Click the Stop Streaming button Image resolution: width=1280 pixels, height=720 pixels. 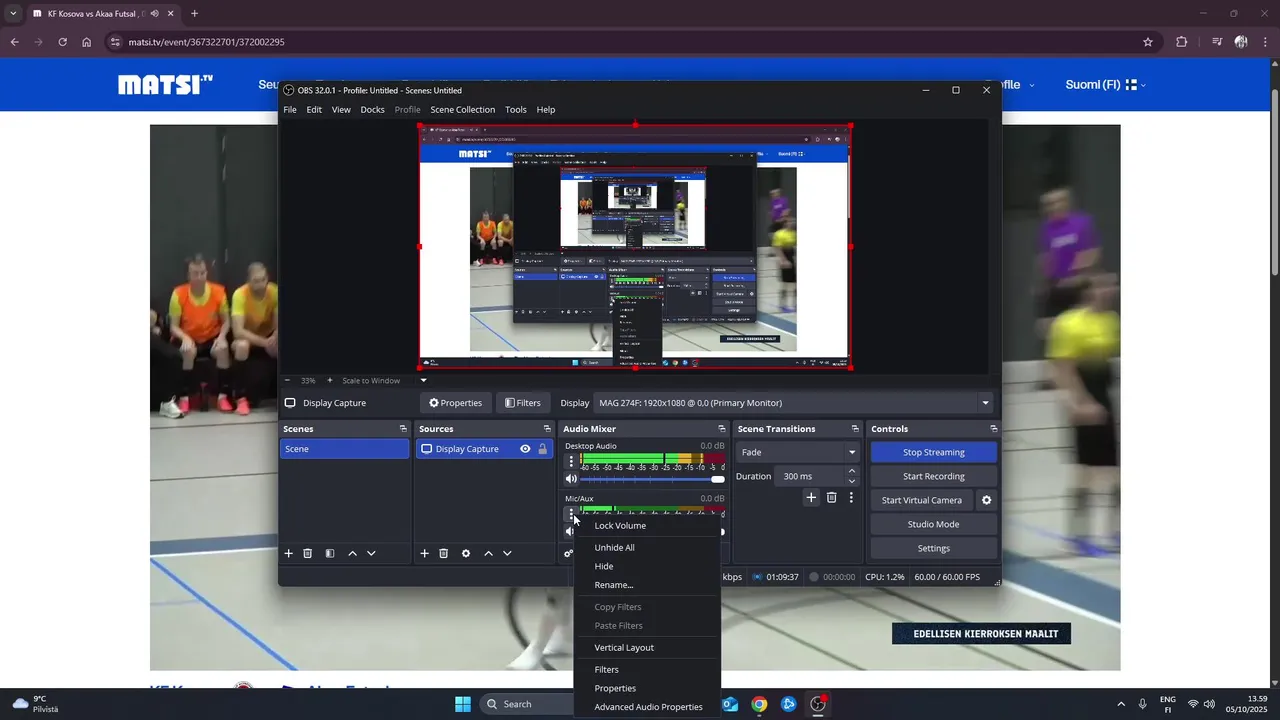click(x=934, y=452)
